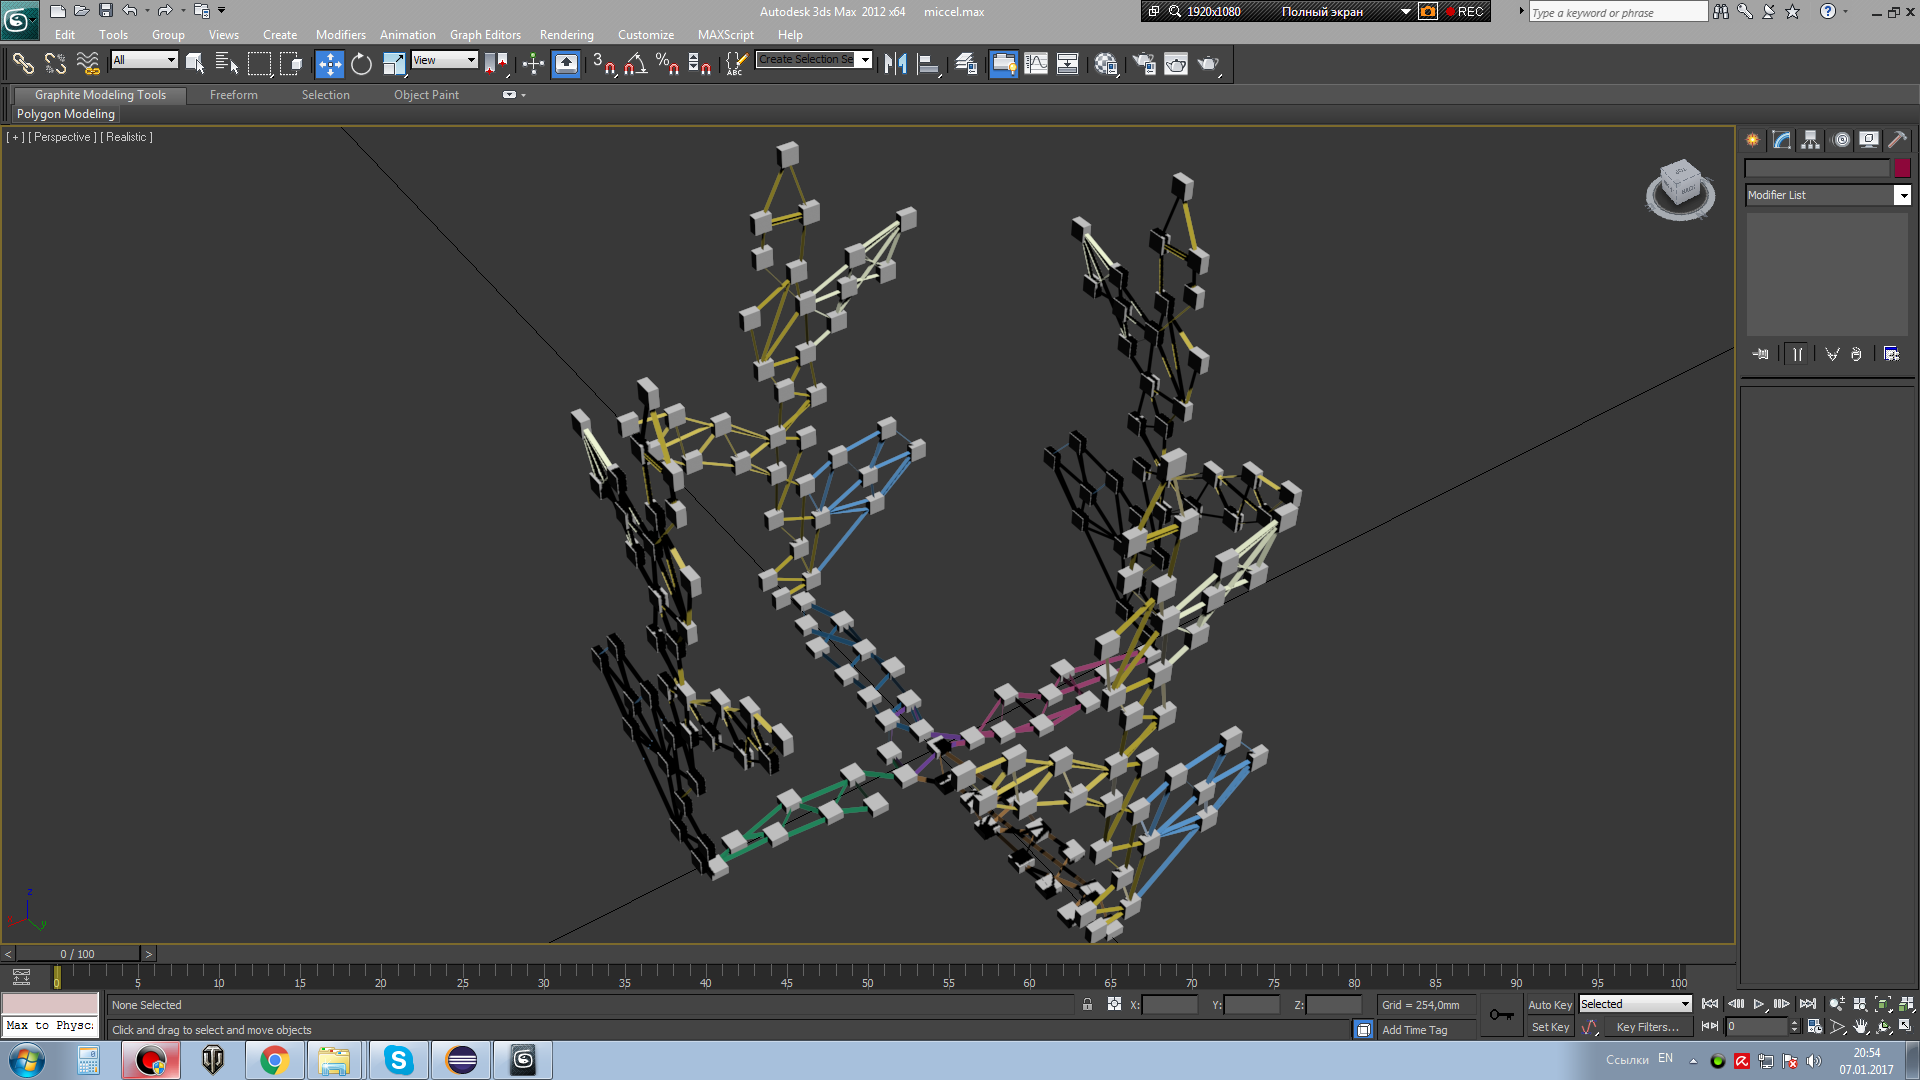Activate the Select and Rotate tool
This screenshot has height=1080, width=1920.
pyautogui.click(x=361, y=64)
